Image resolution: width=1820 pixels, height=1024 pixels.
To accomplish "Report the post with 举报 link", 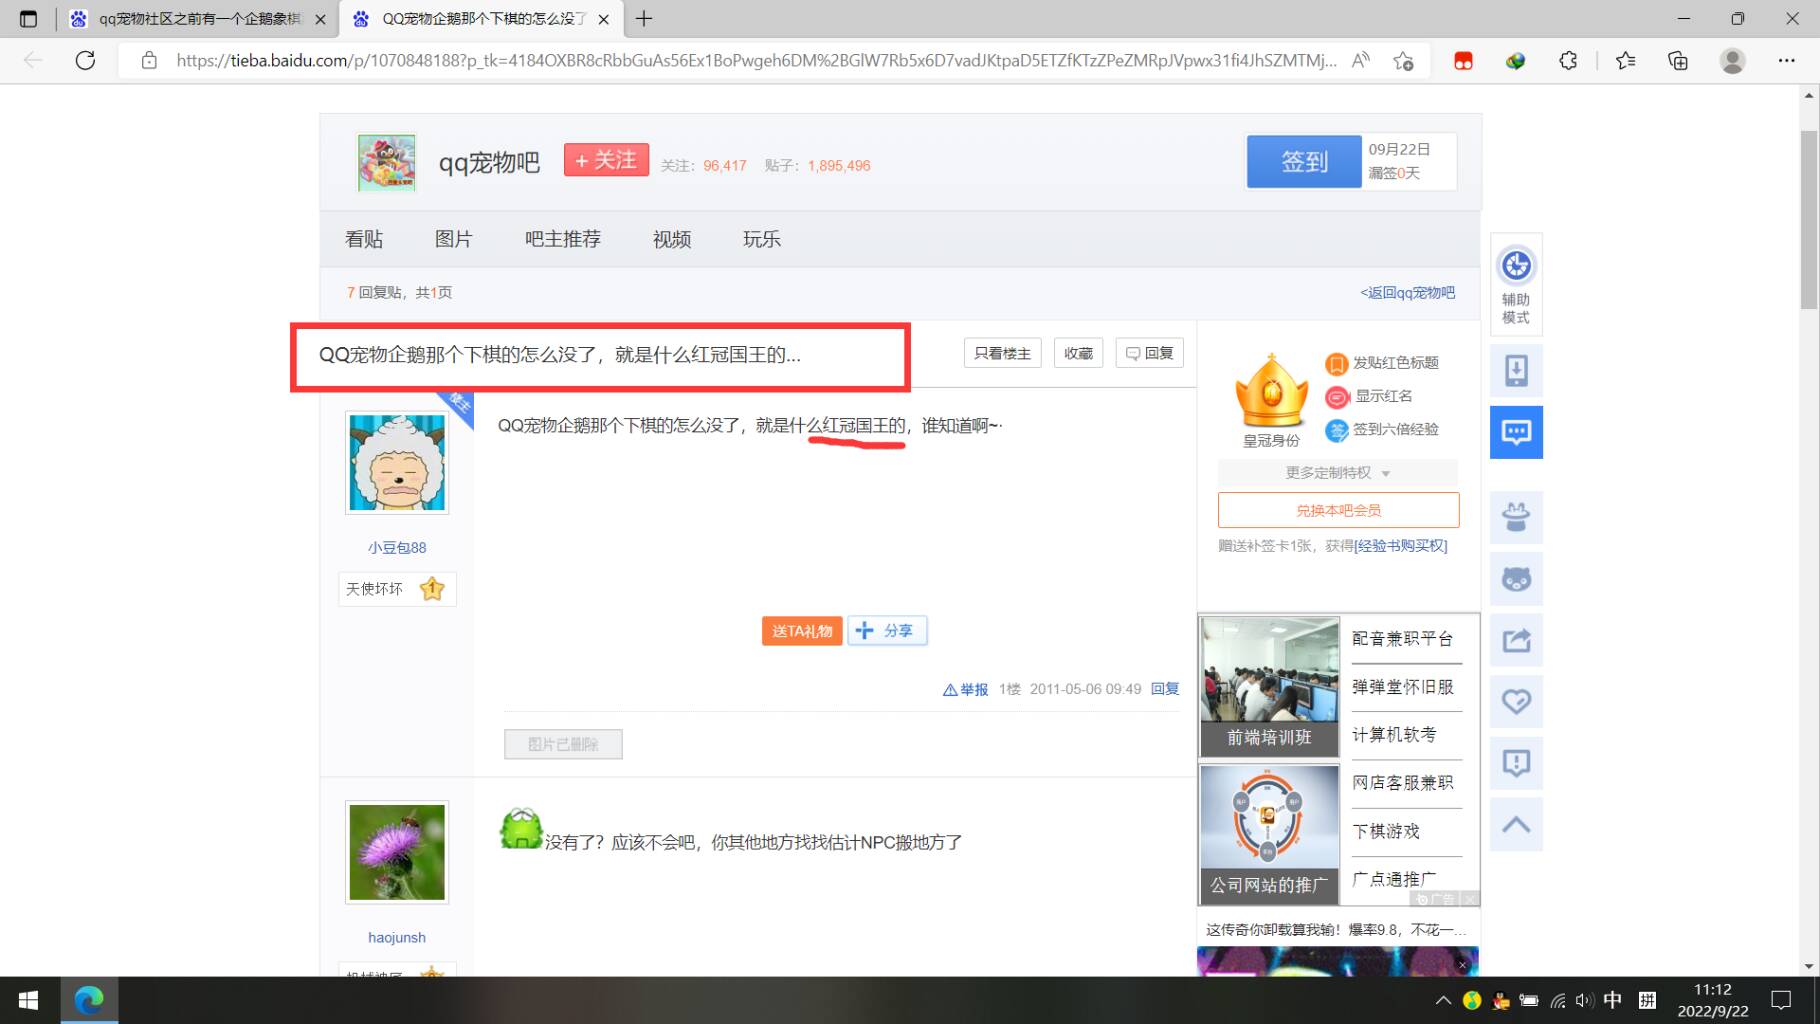I will click(x=965, y=689).
